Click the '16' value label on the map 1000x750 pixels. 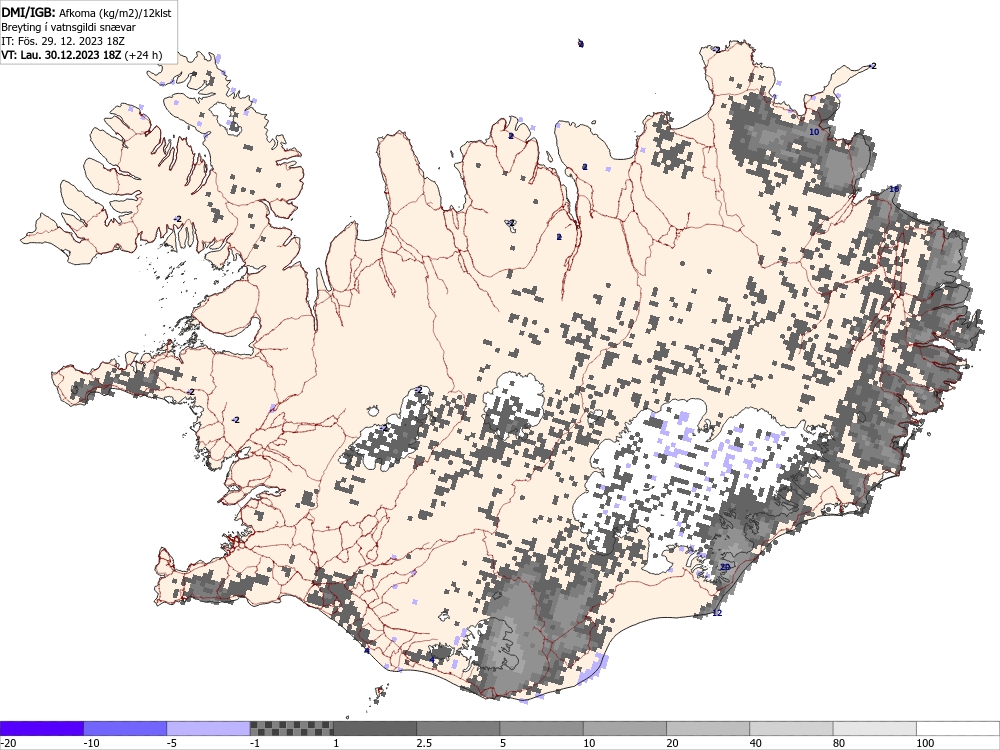[893, 189]
